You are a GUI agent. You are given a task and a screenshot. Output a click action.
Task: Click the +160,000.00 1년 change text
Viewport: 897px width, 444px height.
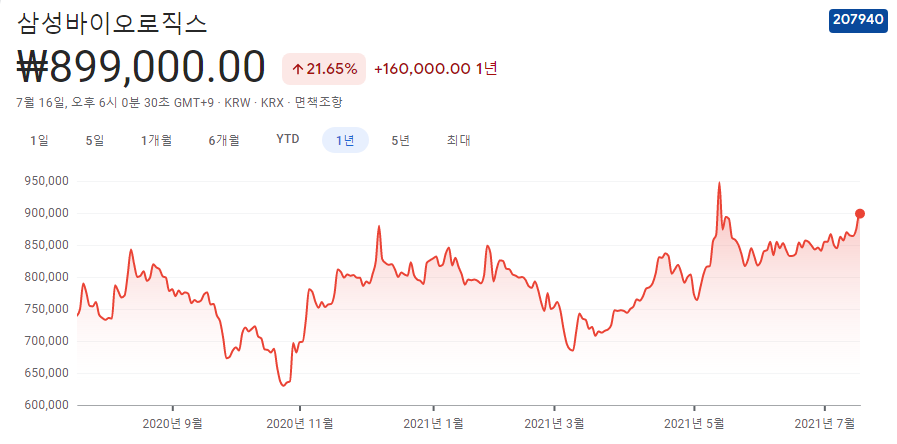pyautogui.click(x=436, y=69)
